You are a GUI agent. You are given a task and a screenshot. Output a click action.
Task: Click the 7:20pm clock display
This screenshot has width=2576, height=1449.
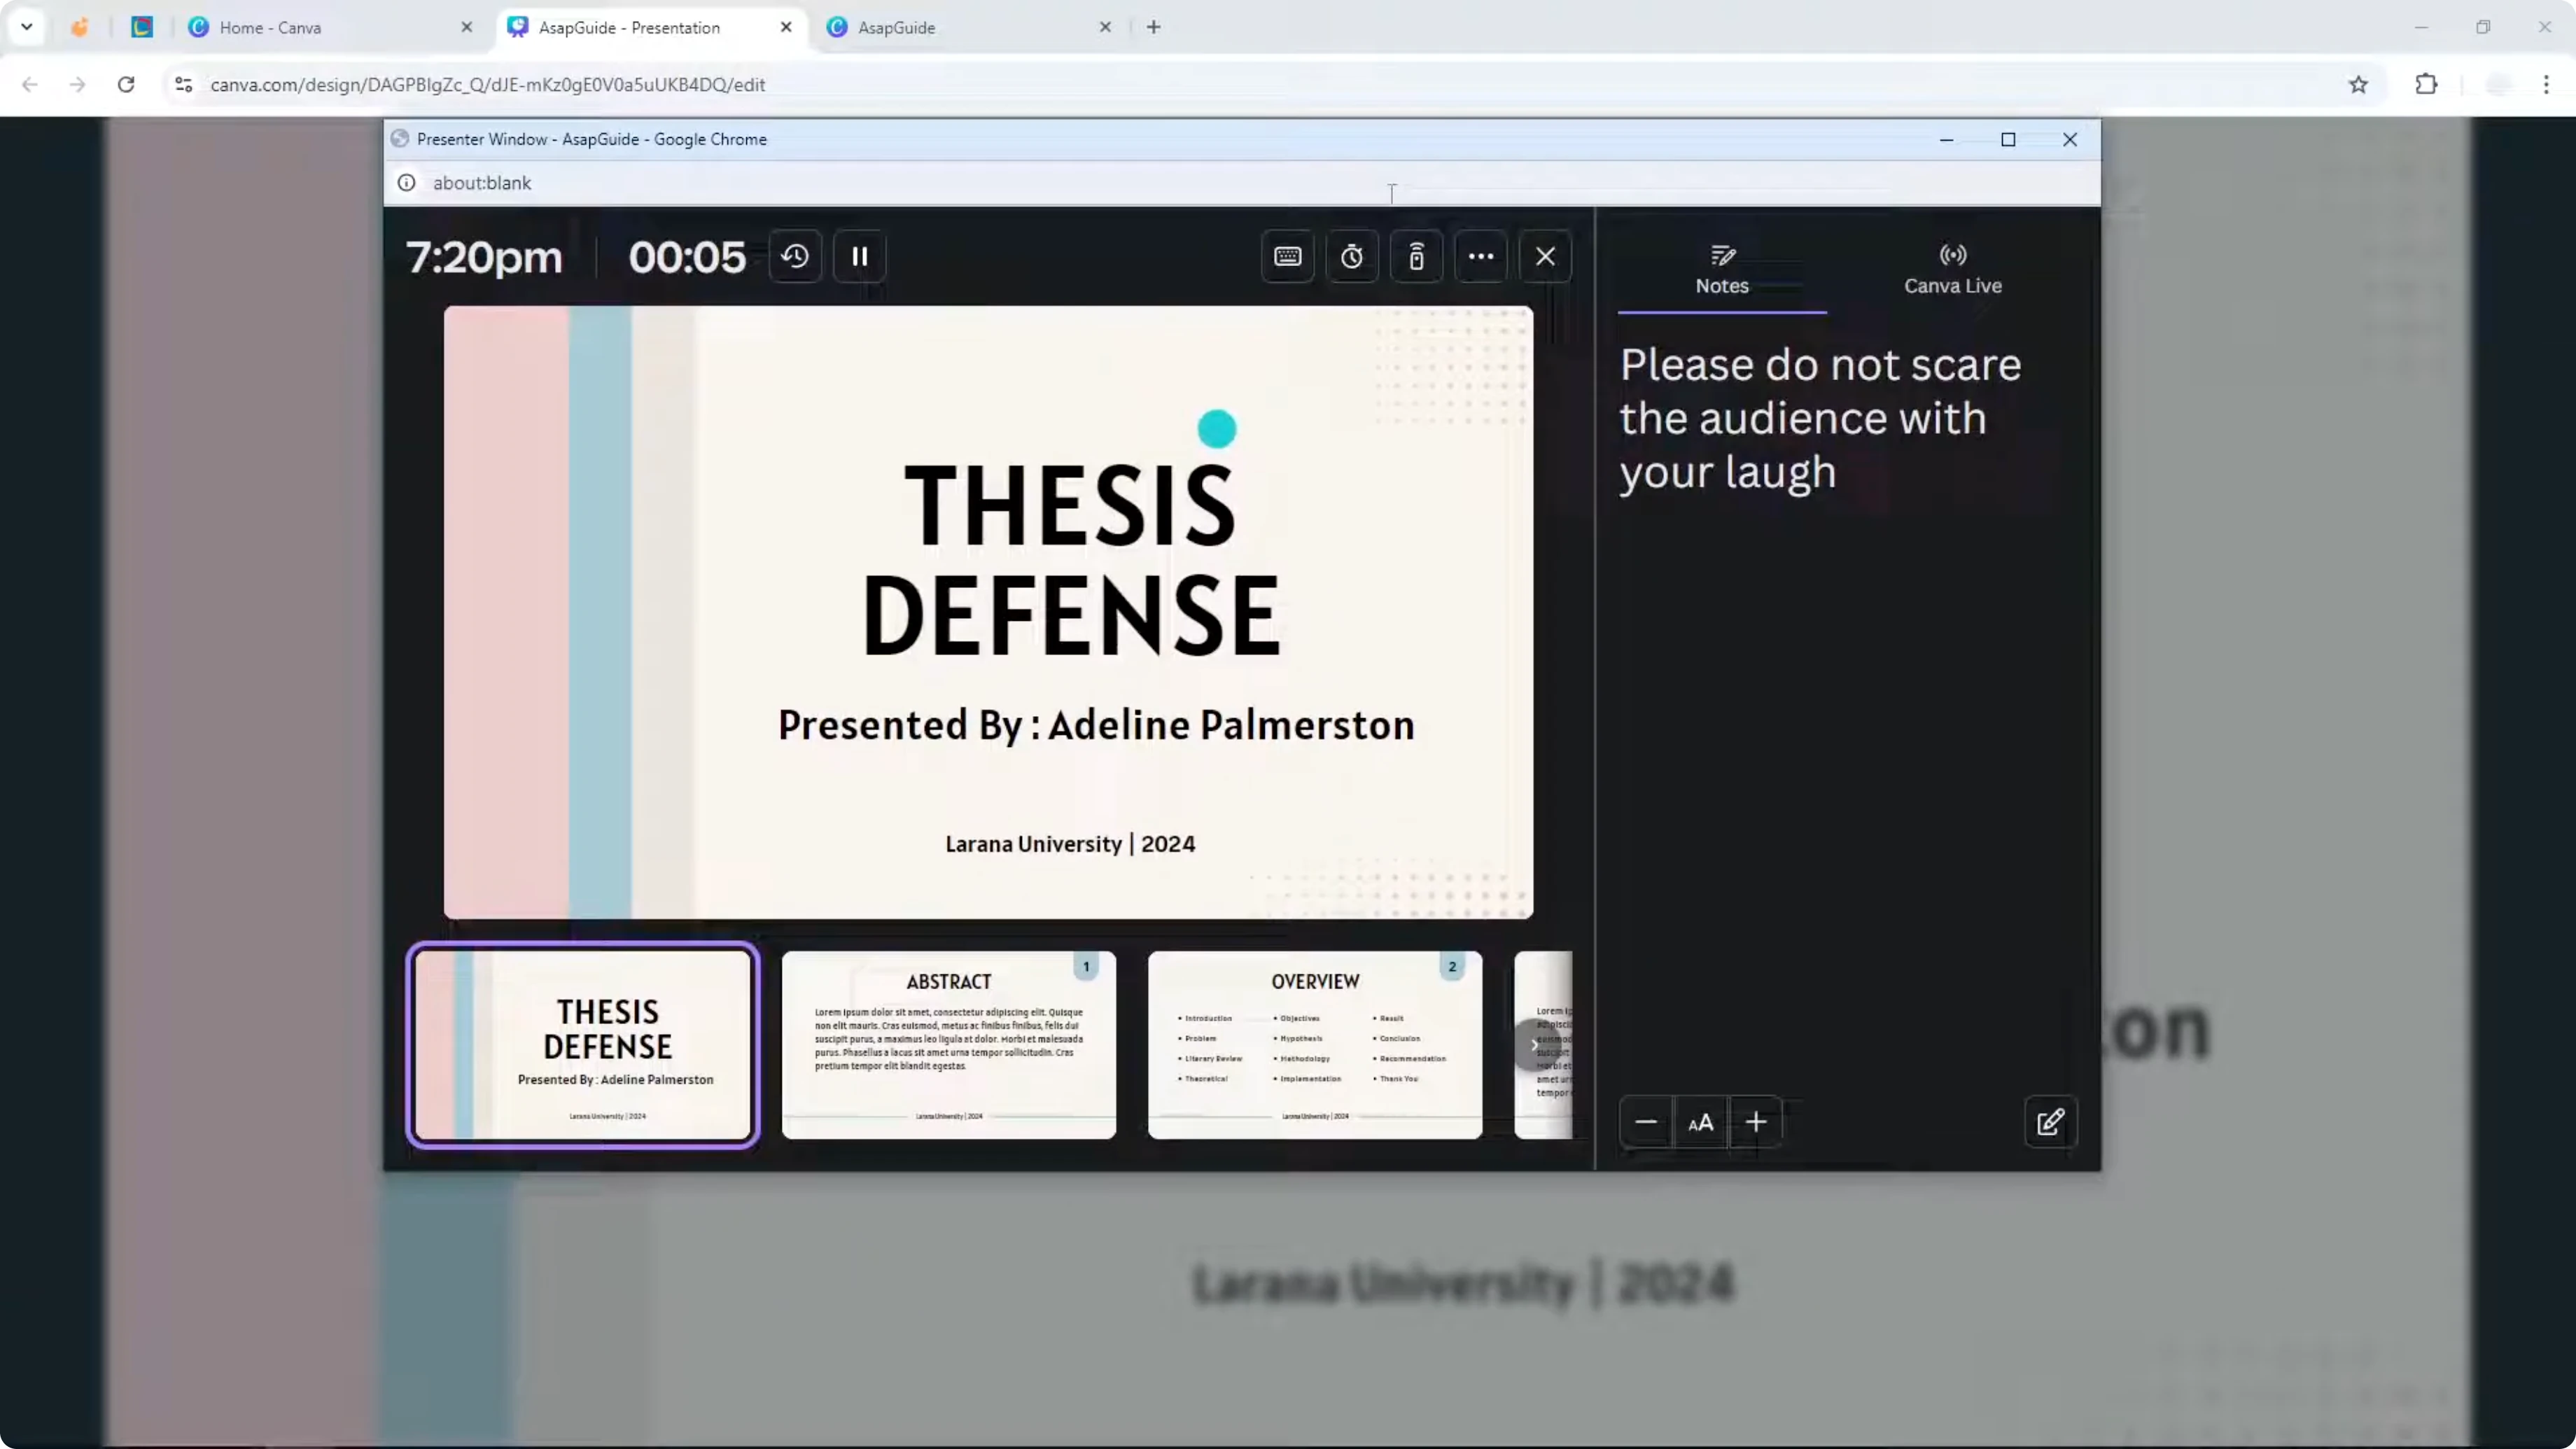tap(484, 258)
